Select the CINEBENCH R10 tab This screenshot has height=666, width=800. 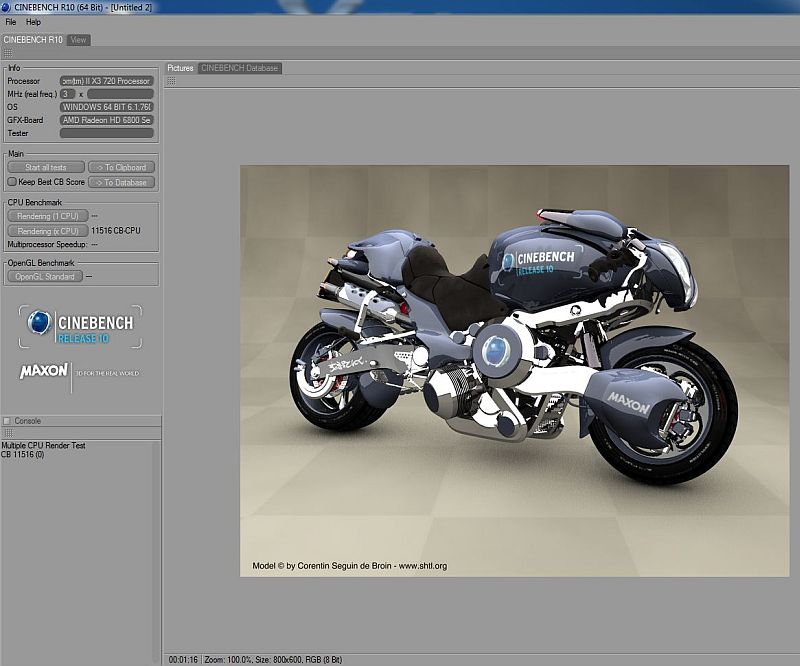33,40
